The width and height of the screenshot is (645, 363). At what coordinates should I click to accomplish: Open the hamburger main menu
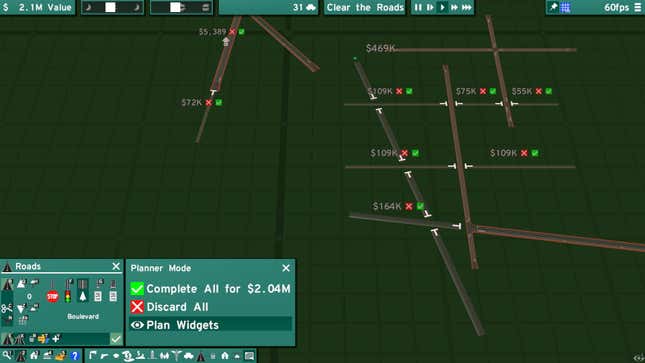click(x=638, y=7)
